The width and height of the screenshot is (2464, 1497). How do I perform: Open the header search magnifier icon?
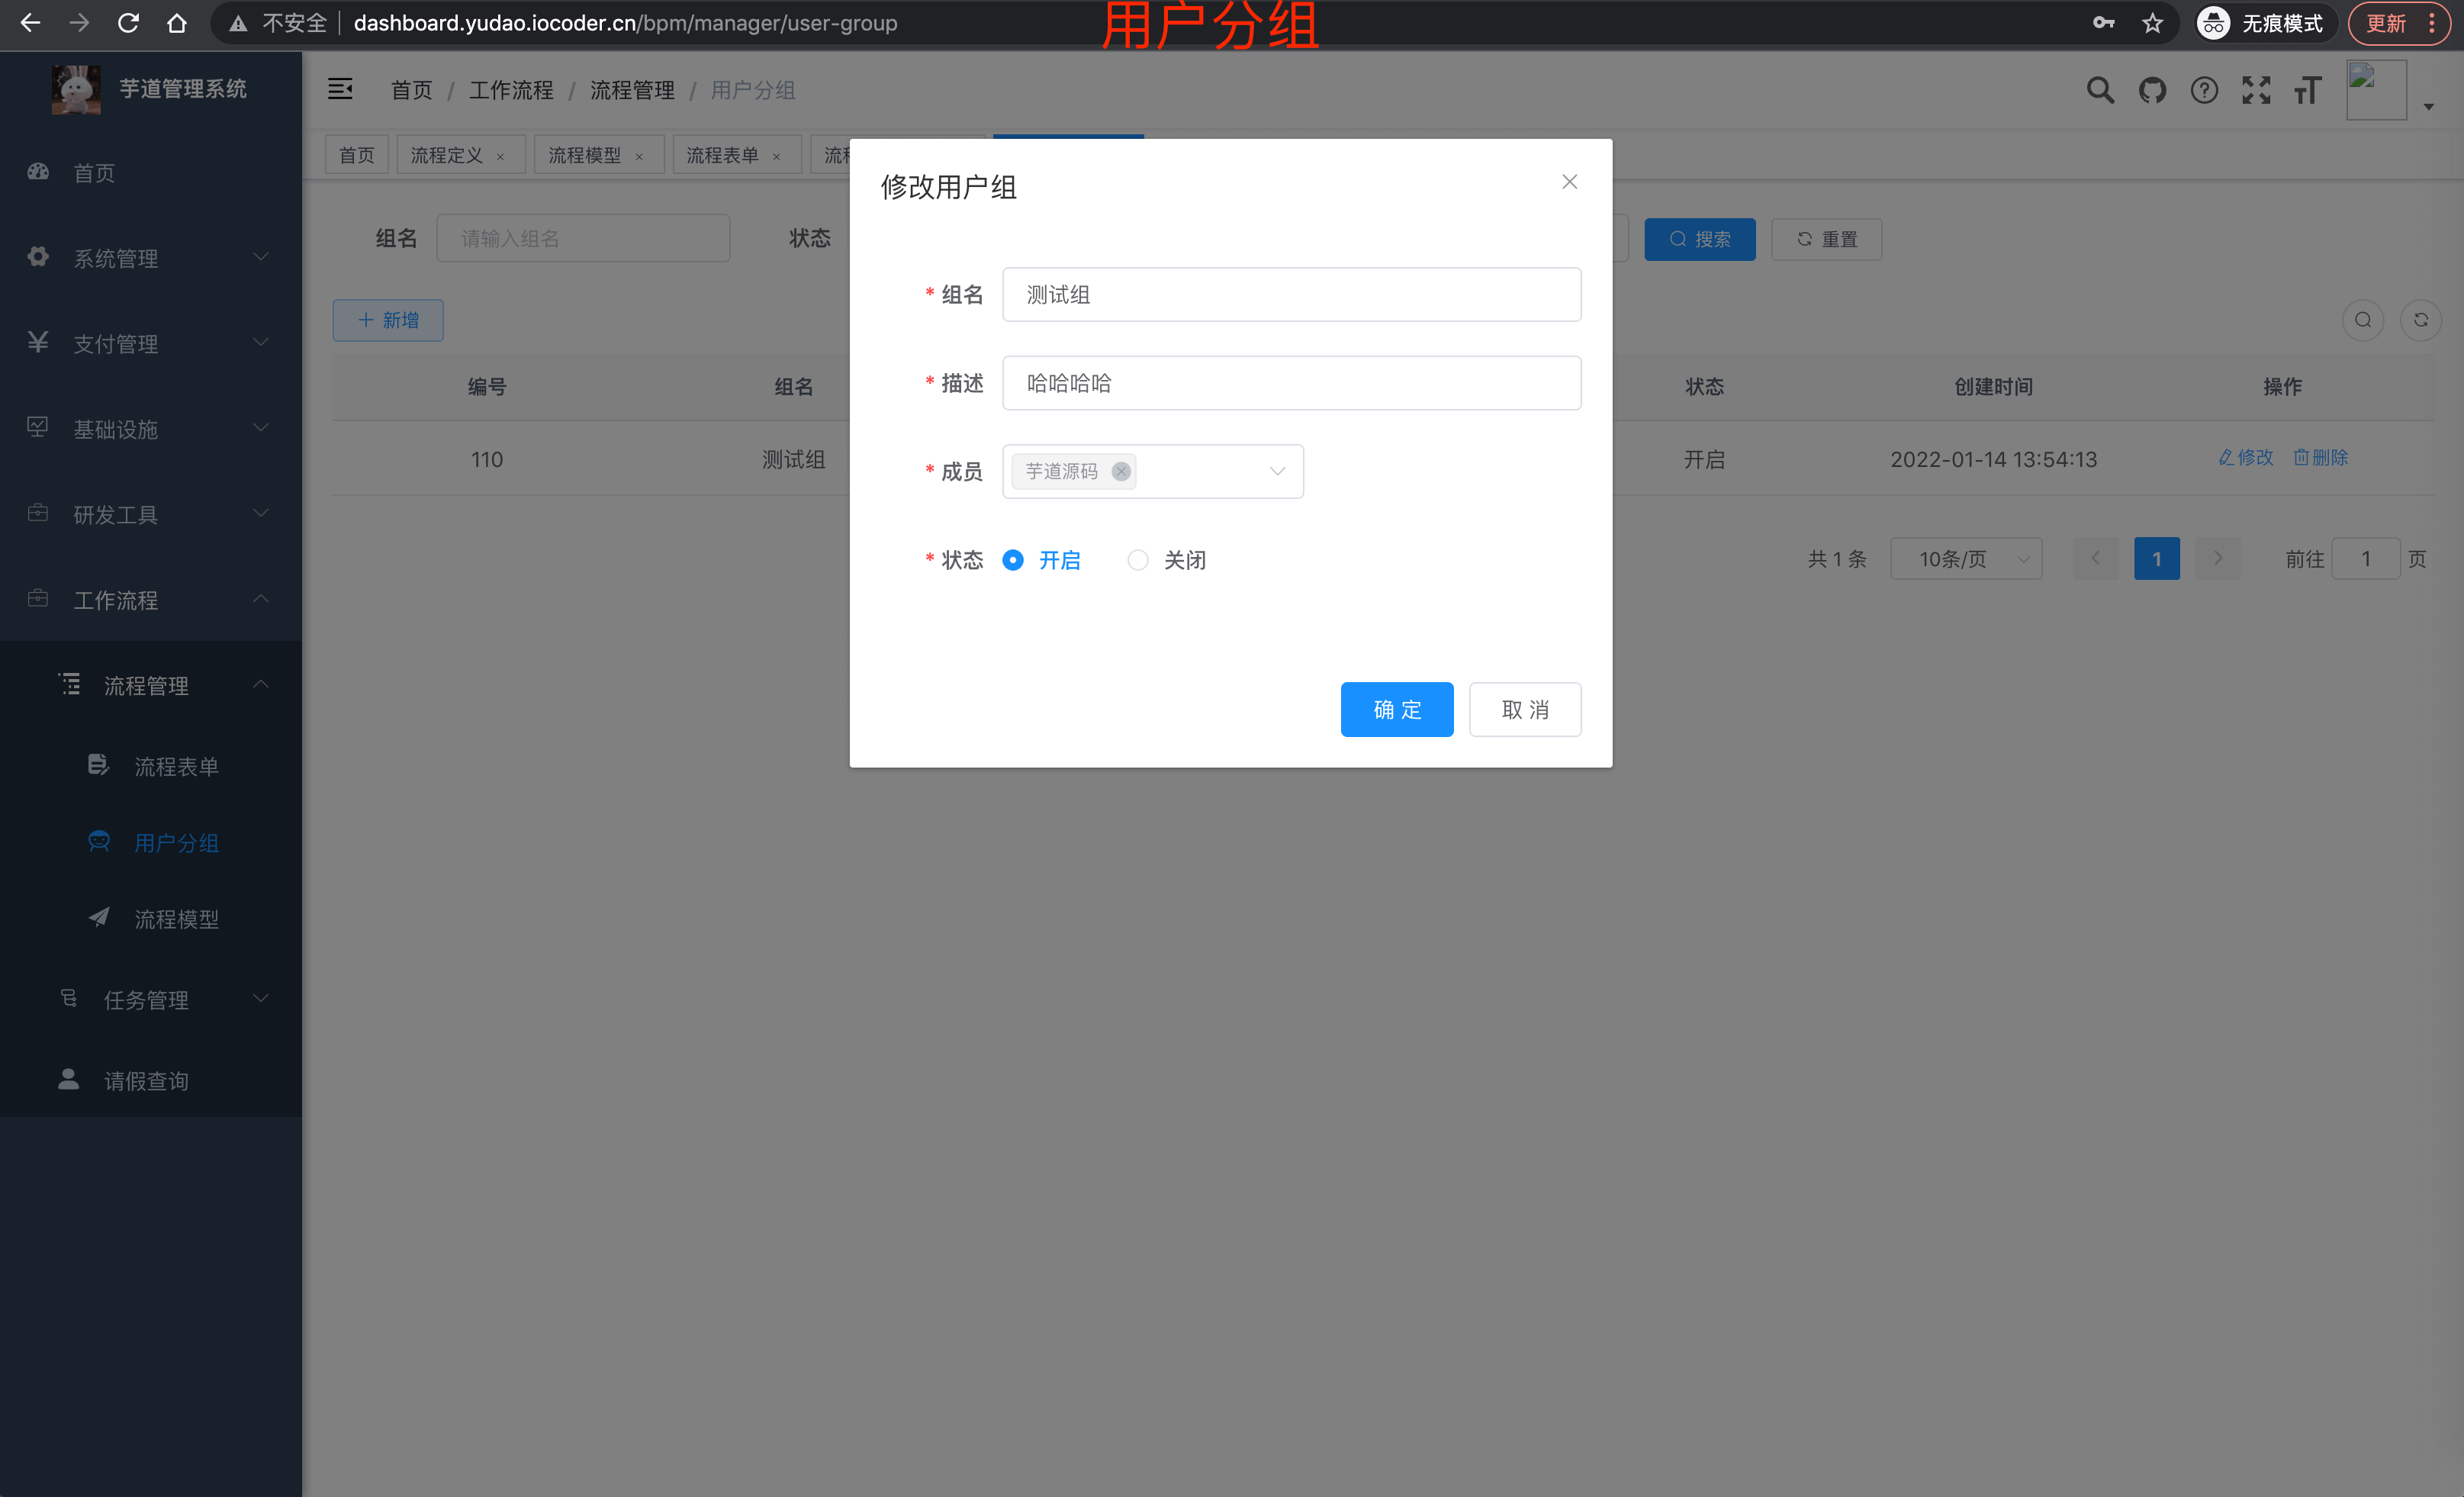(2100, 90)
